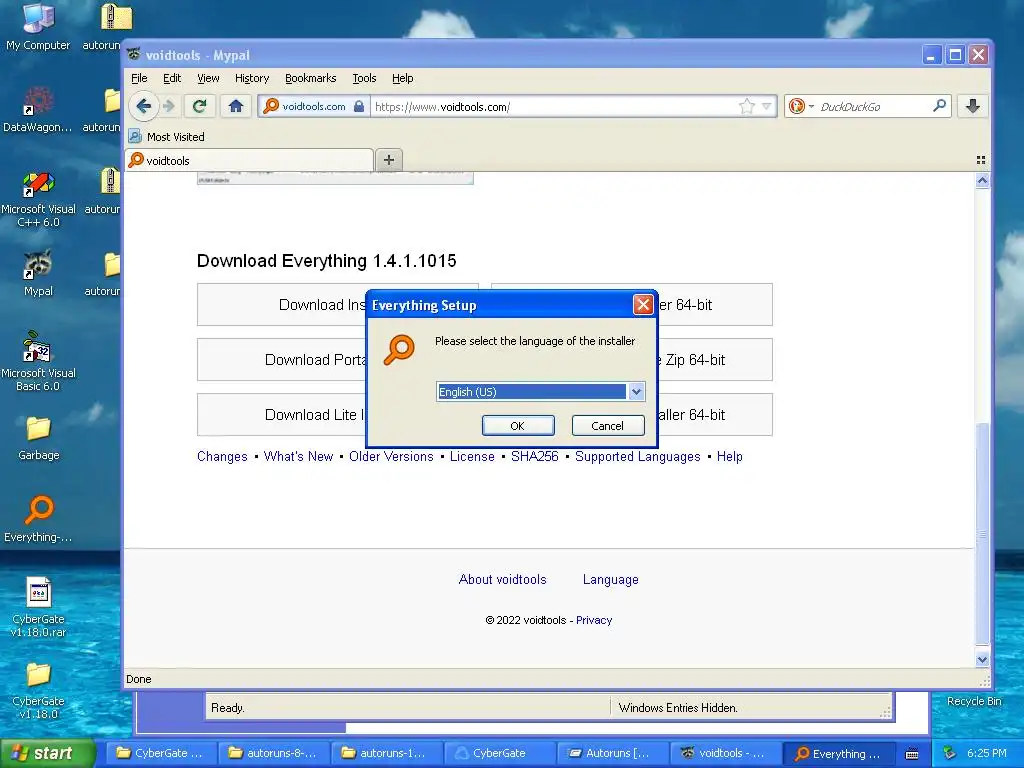Open the DuckDuckGo search engine selector
The height and width of the screenshot is (768, 1024).
[x=801, y=106]
